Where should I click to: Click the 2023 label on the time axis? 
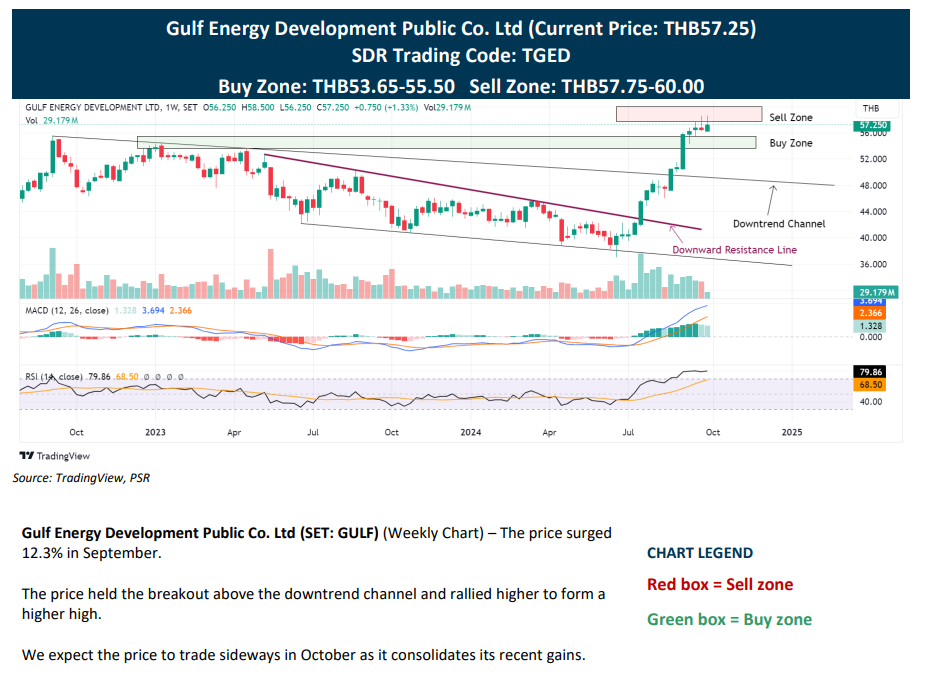tap(155, 432)
